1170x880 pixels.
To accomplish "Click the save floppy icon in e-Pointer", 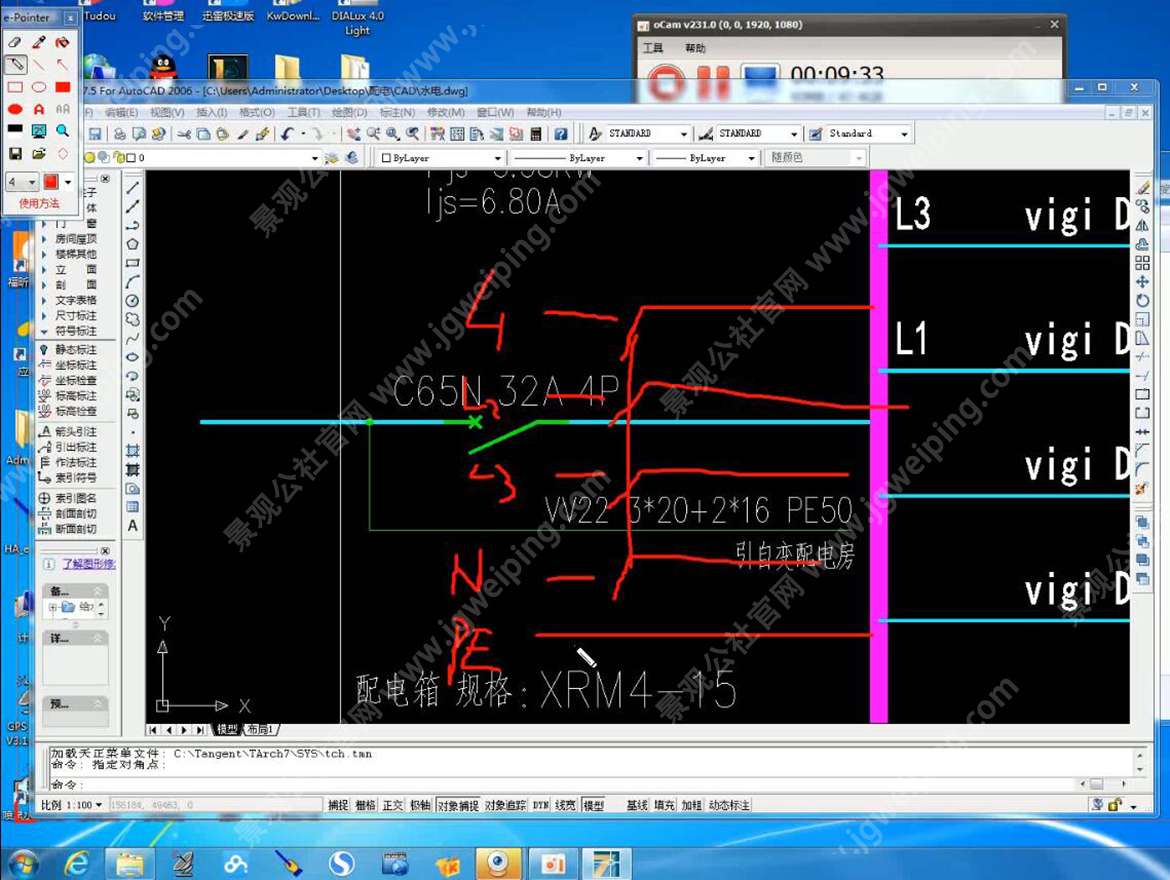I will [x=14, y=153].
